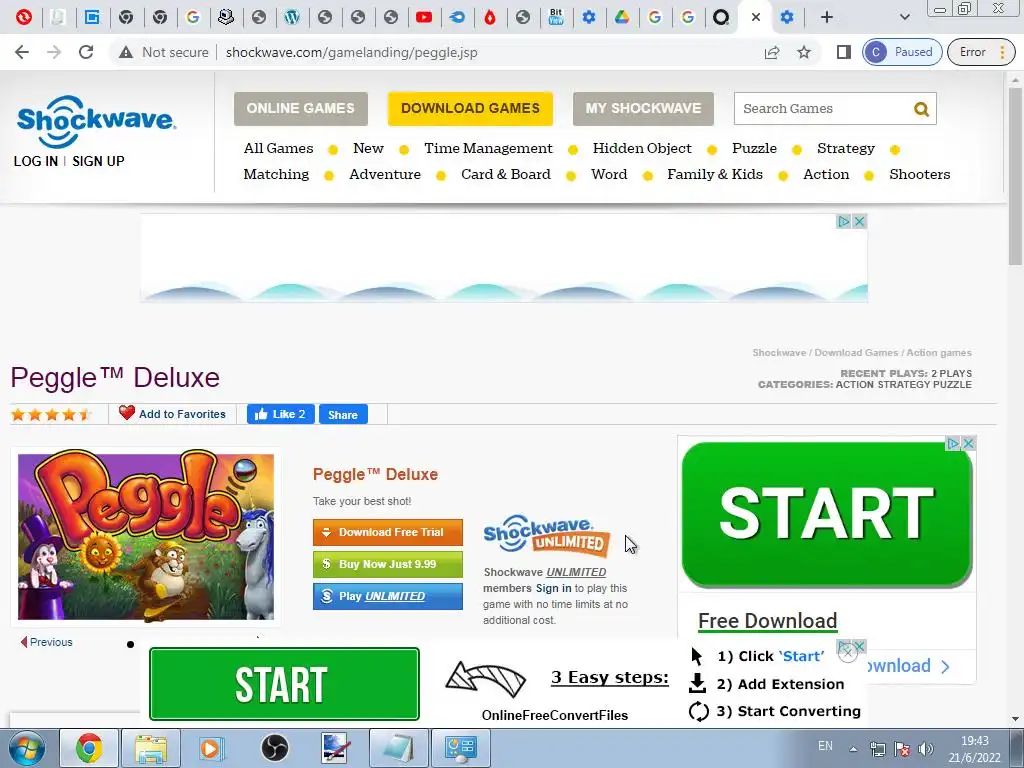Viewport: 1024px width, 768px height.
Task: Click the green START banner at bottom
Action: click(284, 684)
